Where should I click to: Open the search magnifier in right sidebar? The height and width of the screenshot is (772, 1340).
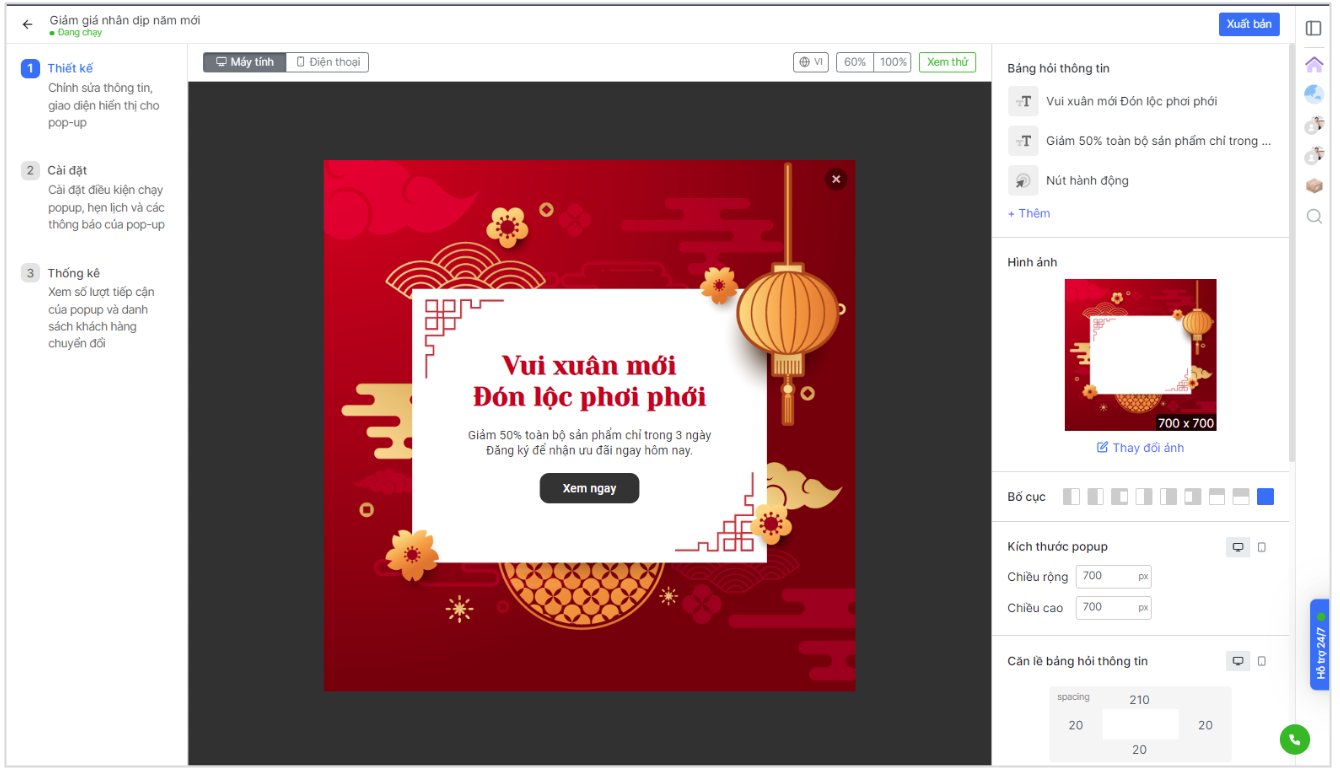1314,216
